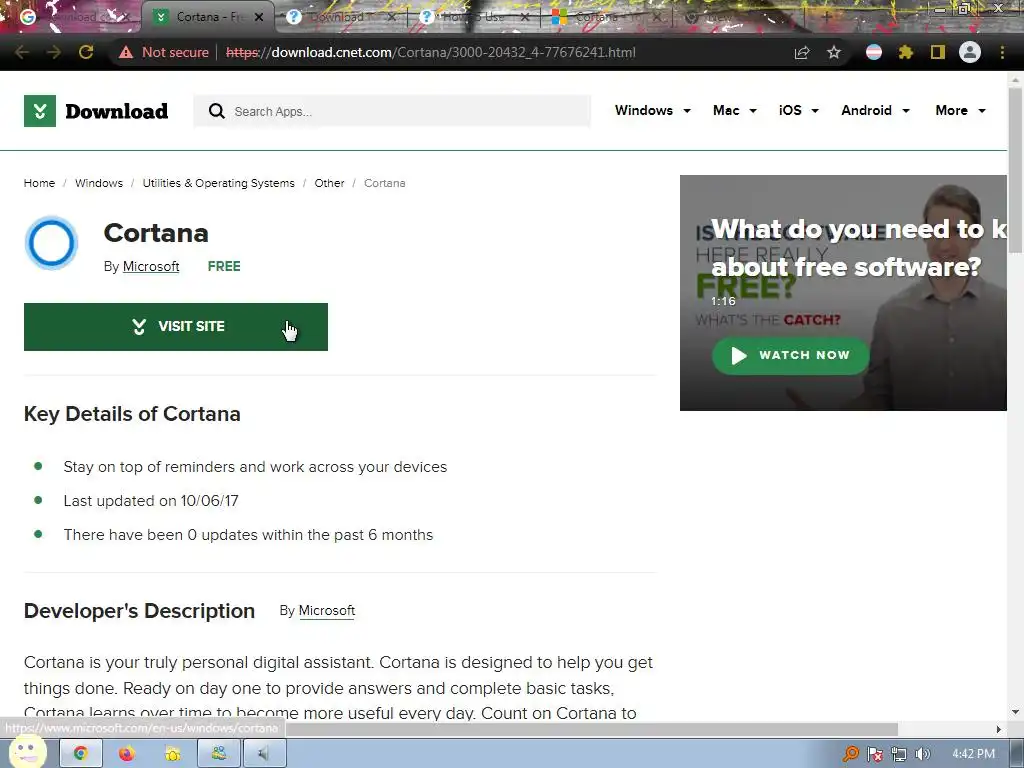Reload the page with refresh icon

86,52
